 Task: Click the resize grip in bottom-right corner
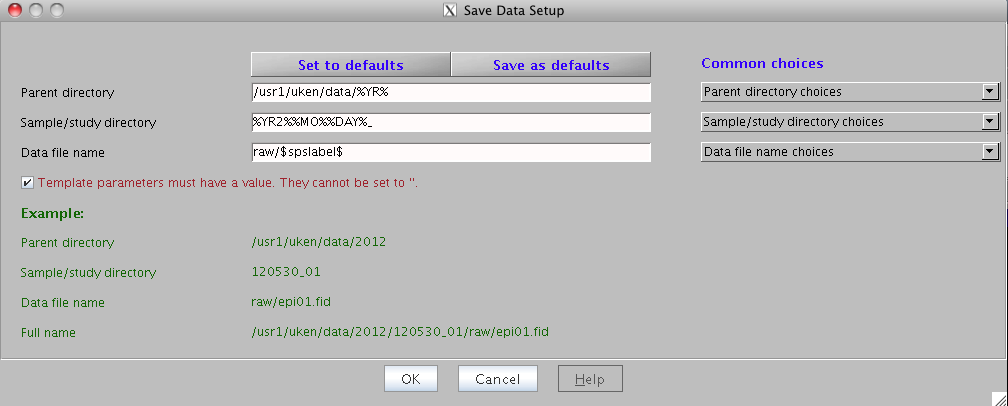(x=999, y=398)
